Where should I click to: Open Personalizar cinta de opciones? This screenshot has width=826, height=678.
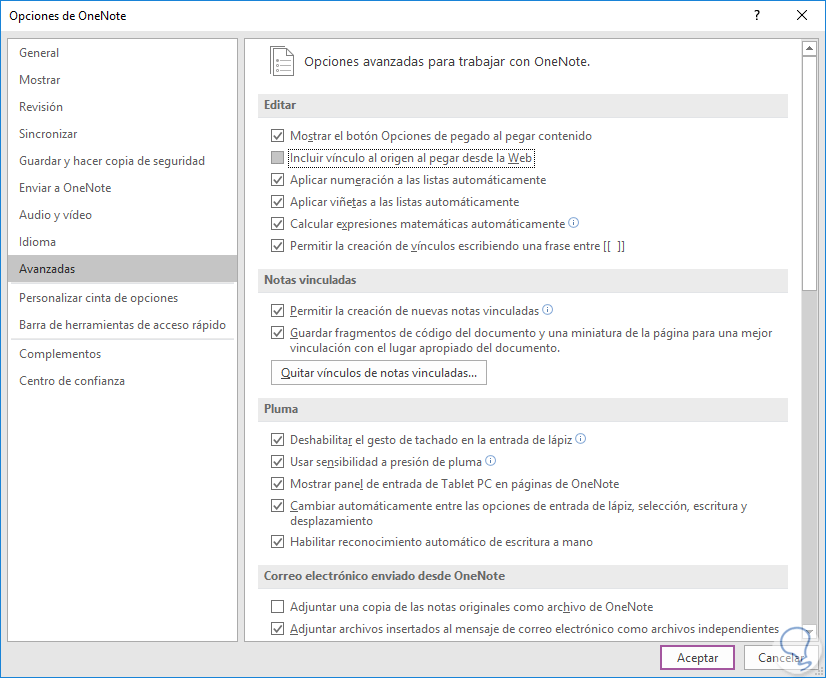(122, 298)
